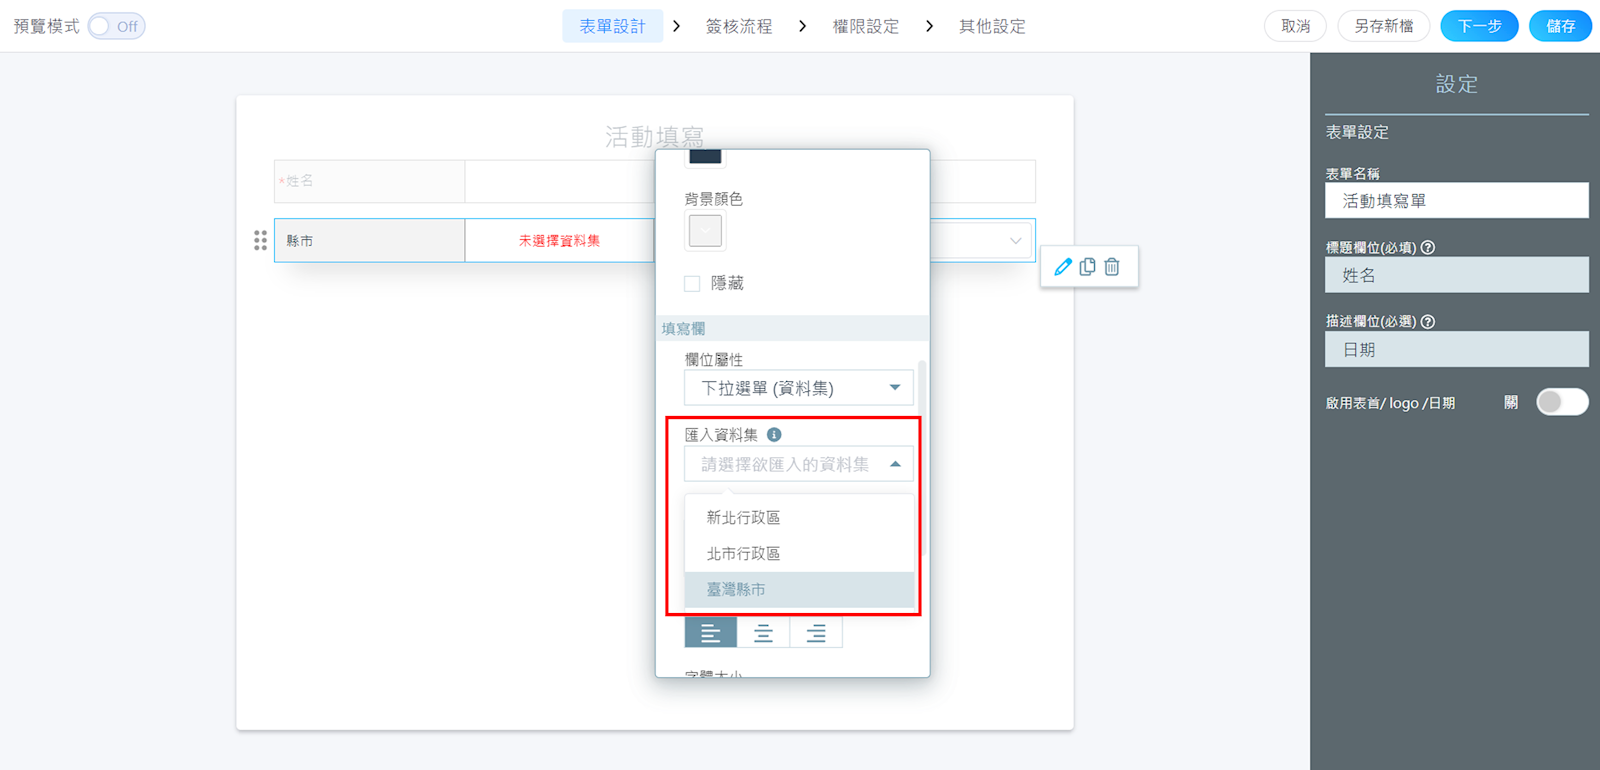The width and height of the screenshot is (1600, 770).
Task: Click help icon beside 標題欄位(必填)
Action: pyautogui.click(x=1428, y=248)
